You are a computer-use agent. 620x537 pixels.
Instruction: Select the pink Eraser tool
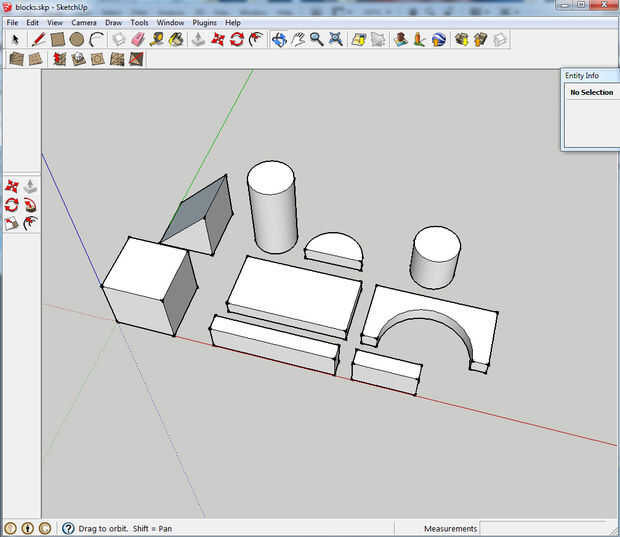(x=138, y=40)
